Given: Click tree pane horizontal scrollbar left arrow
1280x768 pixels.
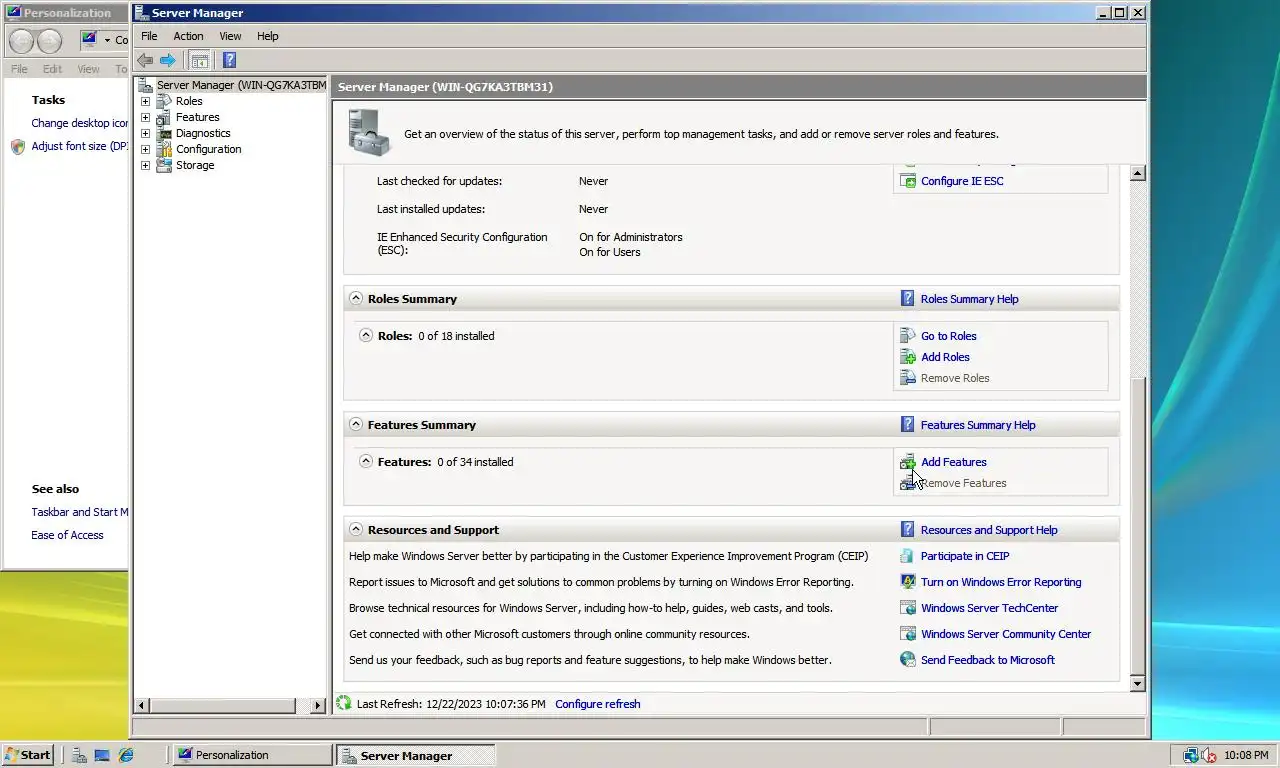Looking at the screenshot, I should click(x=142, y=705).
